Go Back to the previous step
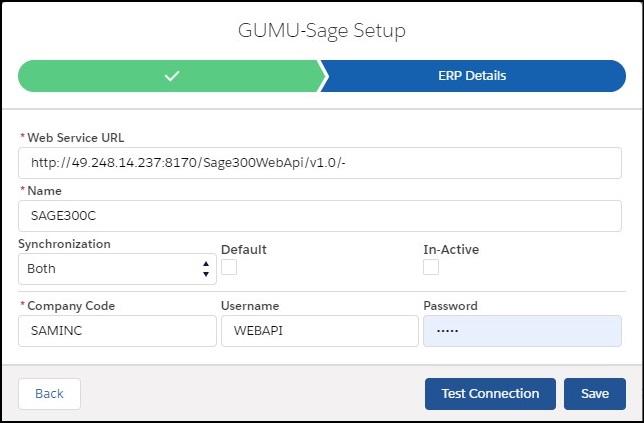Image resolution: width=644 pixels, height=423 pixels. [49, 394]
